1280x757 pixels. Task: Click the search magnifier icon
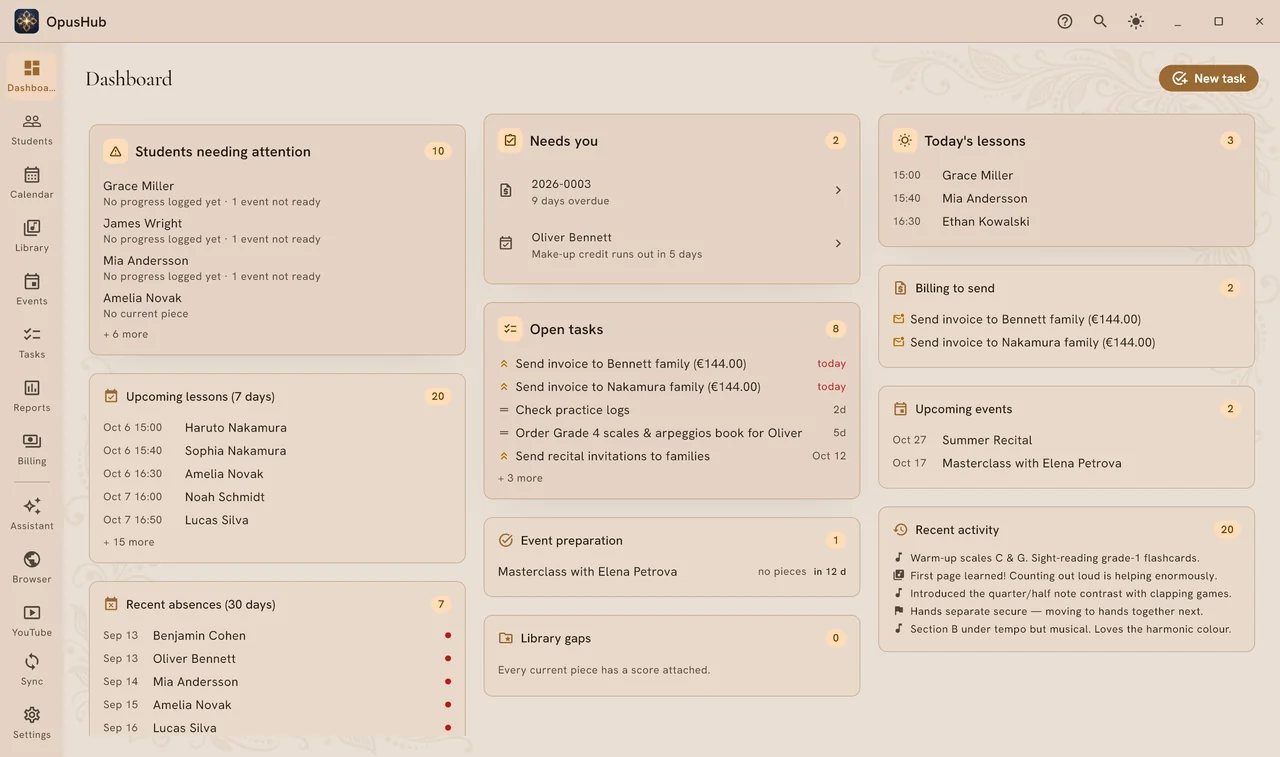pos(1100,21)
